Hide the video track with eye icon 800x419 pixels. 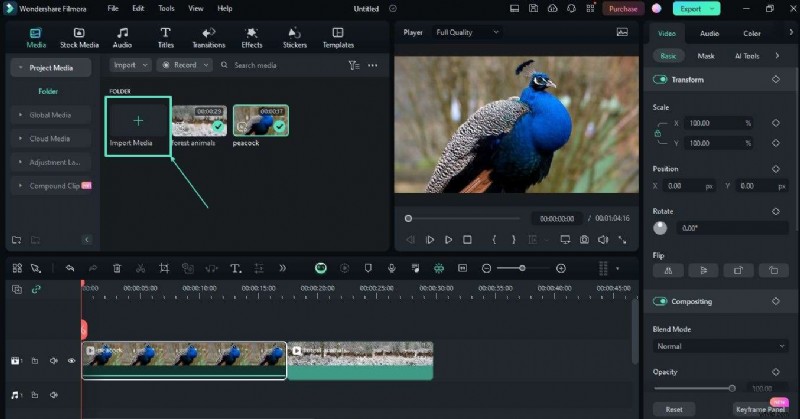click(x=71, y=361)
